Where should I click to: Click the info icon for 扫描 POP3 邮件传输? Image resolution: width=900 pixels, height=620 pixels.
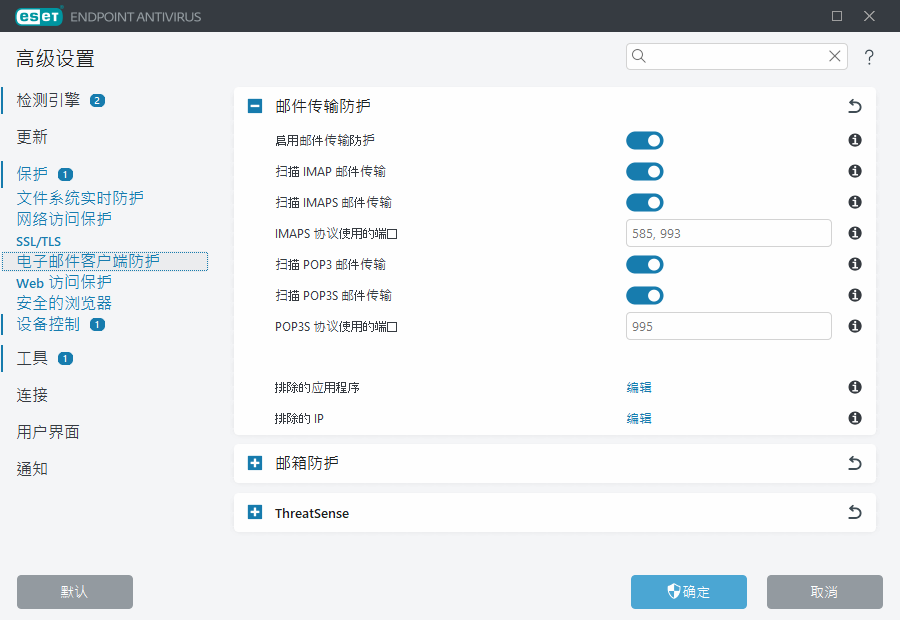point(855,264)
